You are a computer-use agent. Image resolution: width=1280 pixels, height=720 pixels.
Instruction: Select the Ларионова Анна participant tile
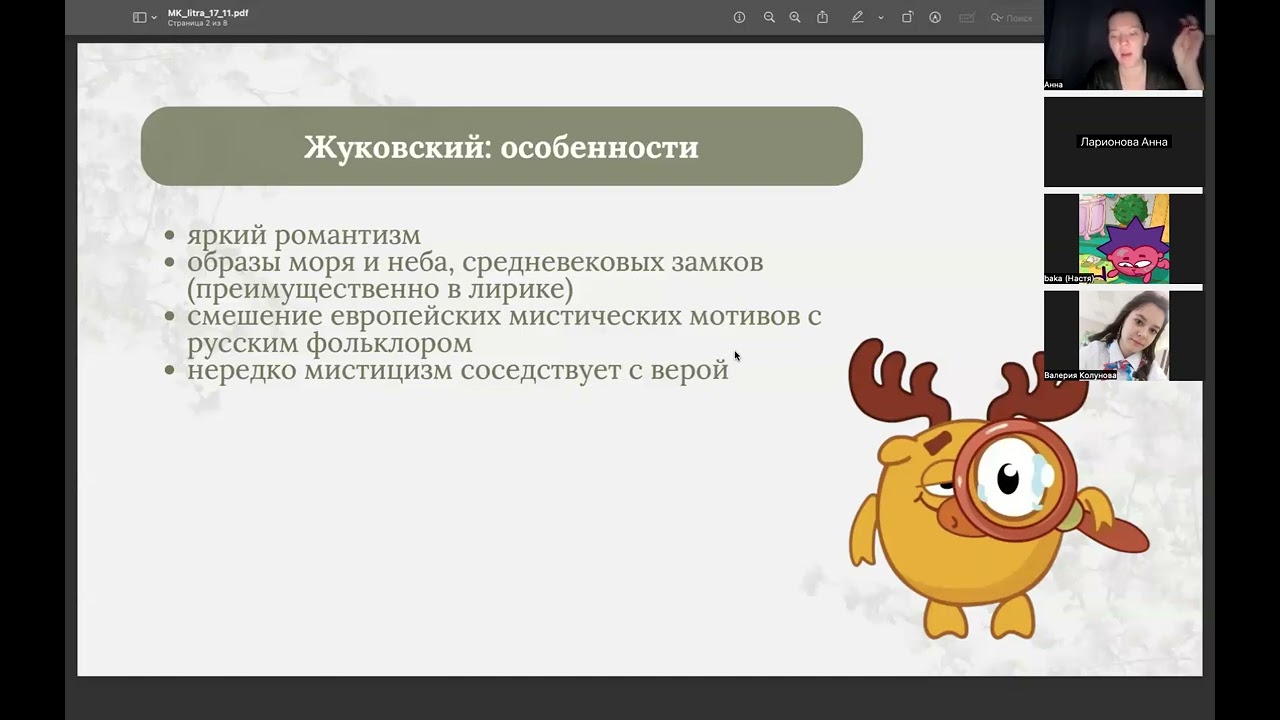(1123, 142)
